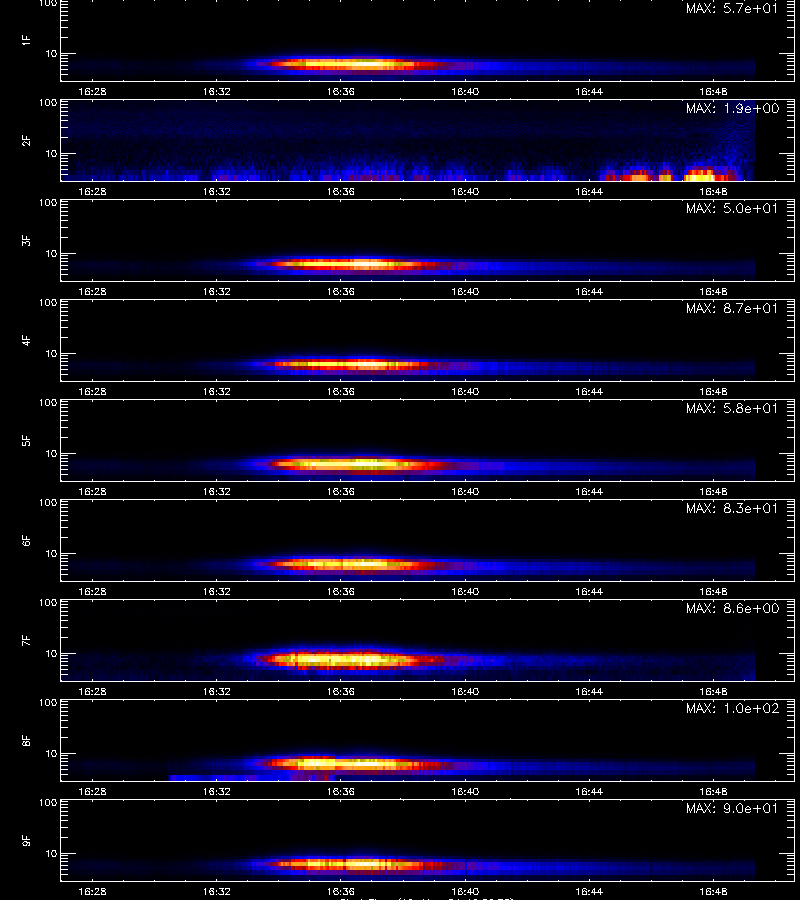Click the bright emission core in panel 3F

point(347,265)
